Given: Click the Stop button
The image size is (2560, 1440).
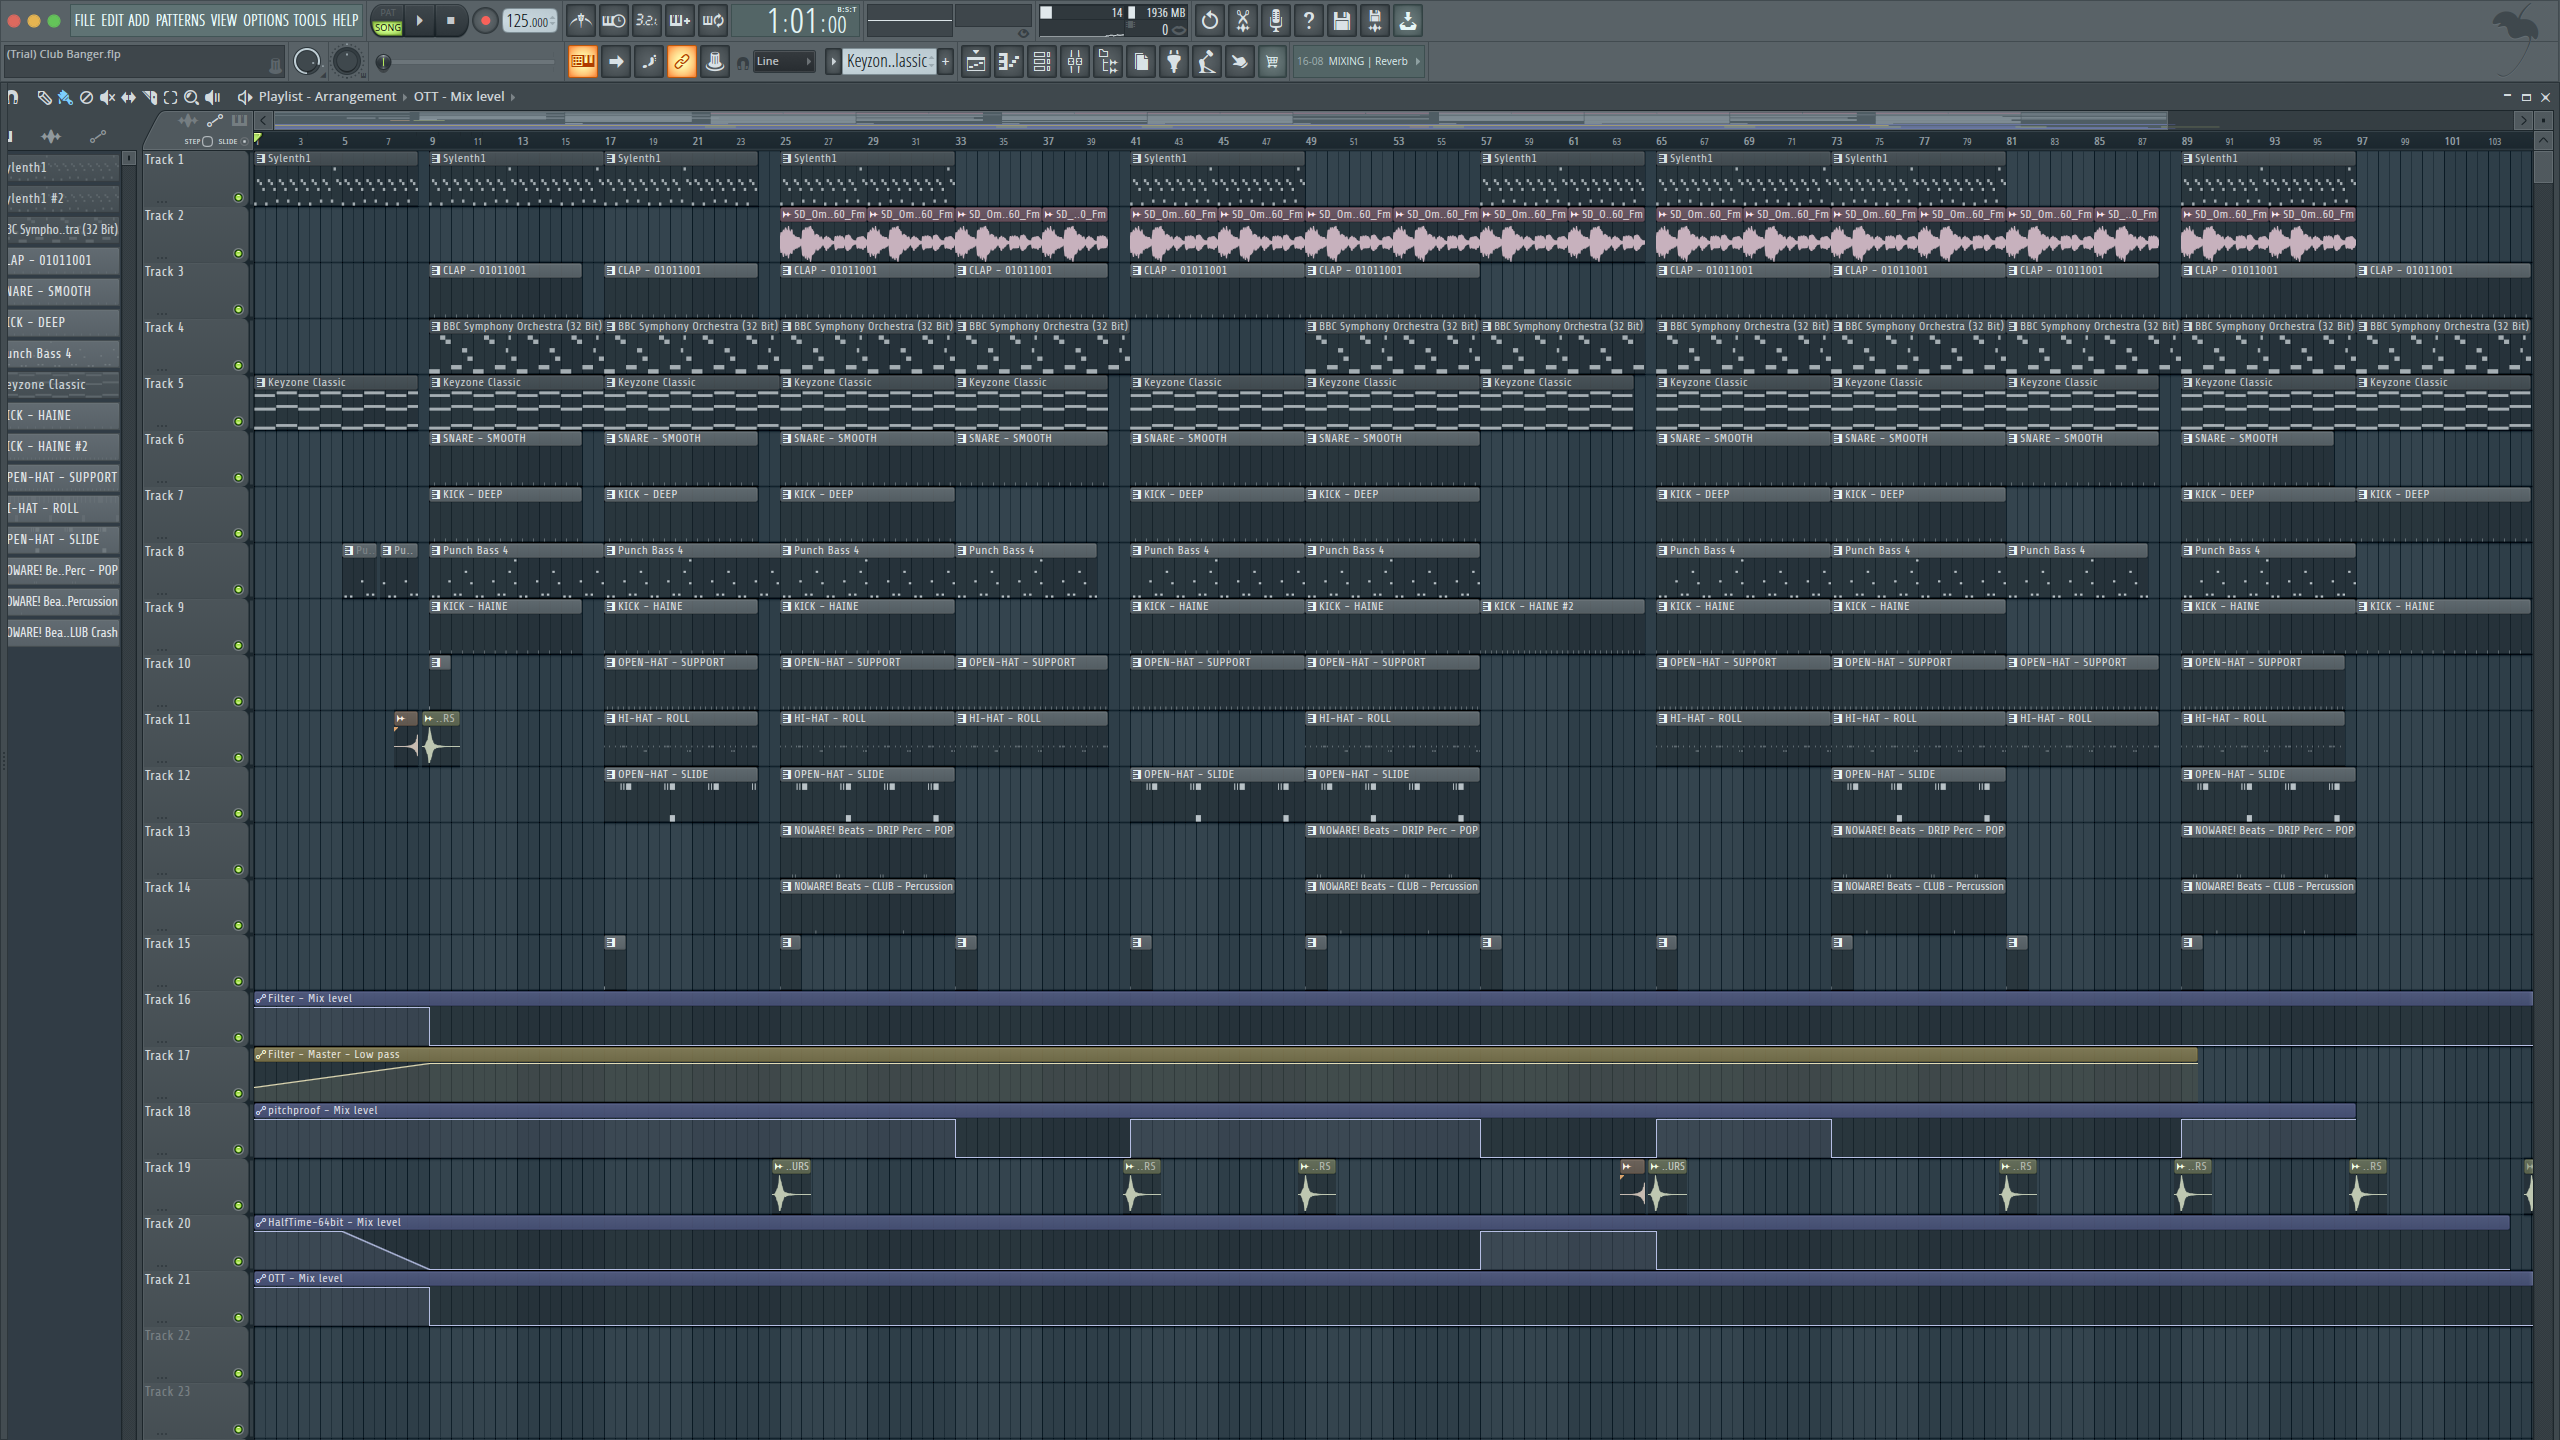Looking at the screenshot, I should click(451, 20).
